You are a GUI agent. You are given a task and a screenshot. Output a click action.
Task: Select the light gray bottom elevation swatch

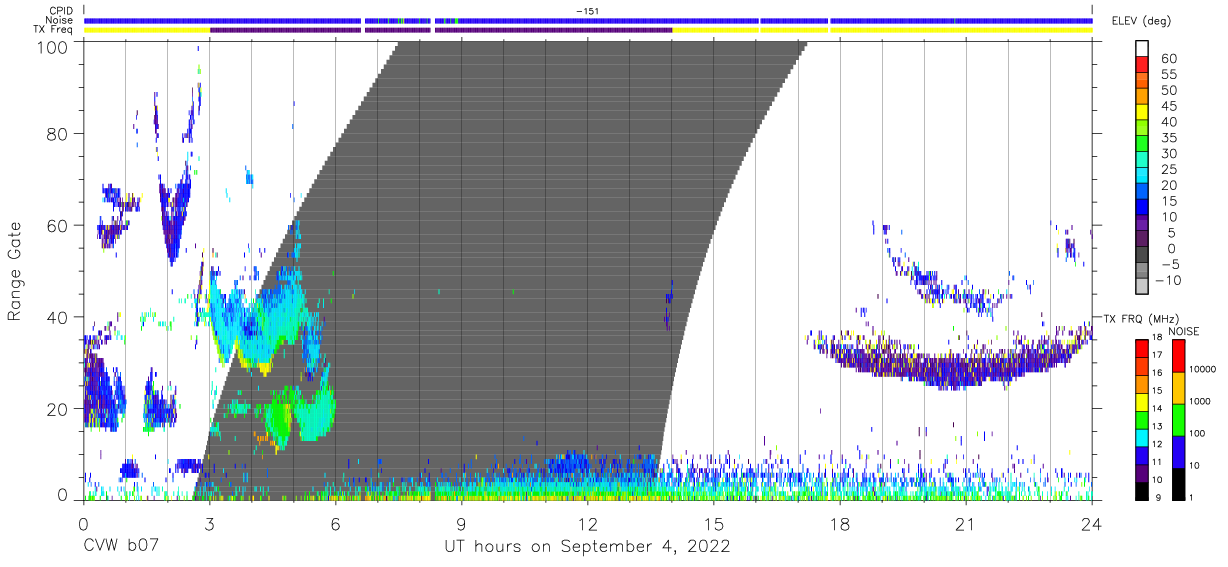pos(1141,287)
